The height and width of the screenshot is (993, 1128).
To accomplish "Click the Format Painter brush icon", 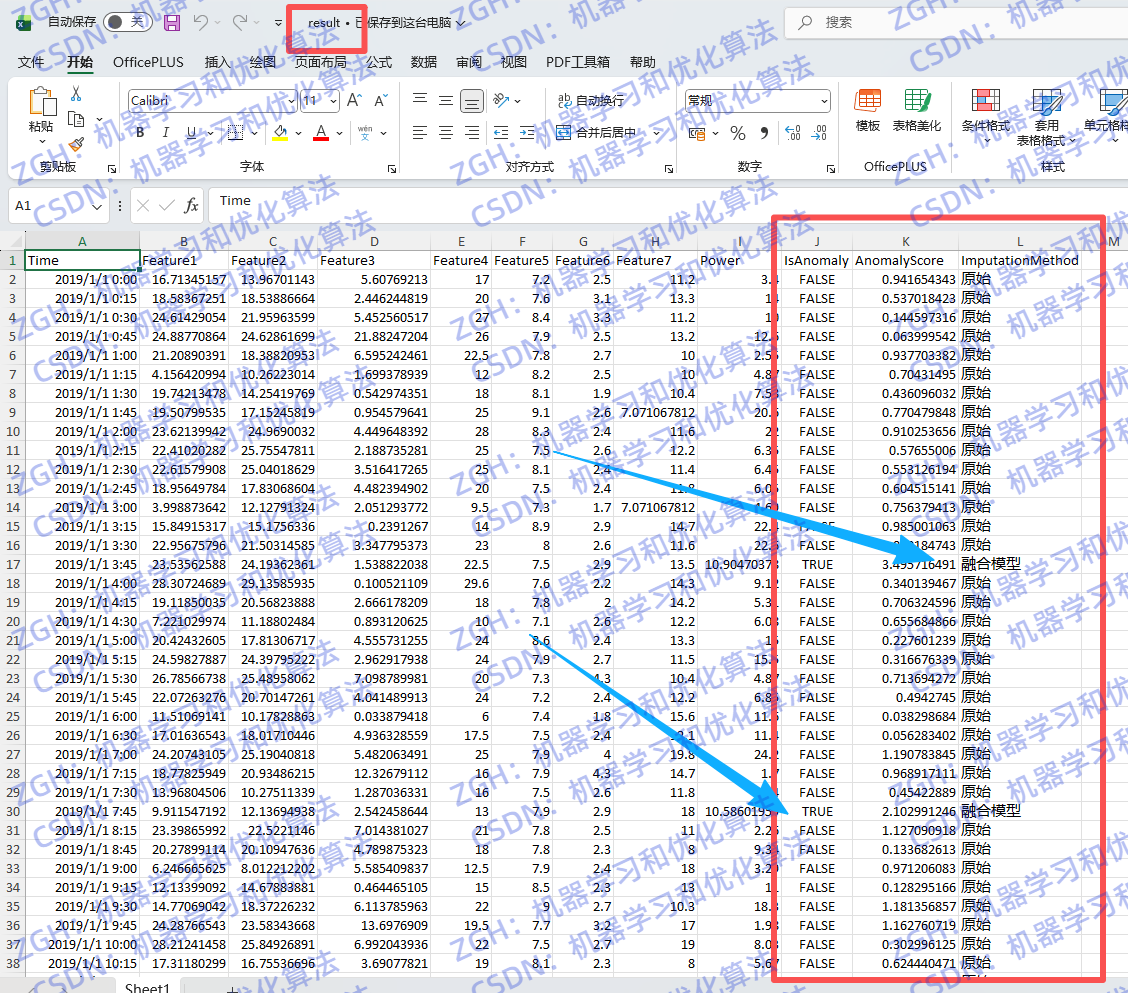I will pos(76,144).
